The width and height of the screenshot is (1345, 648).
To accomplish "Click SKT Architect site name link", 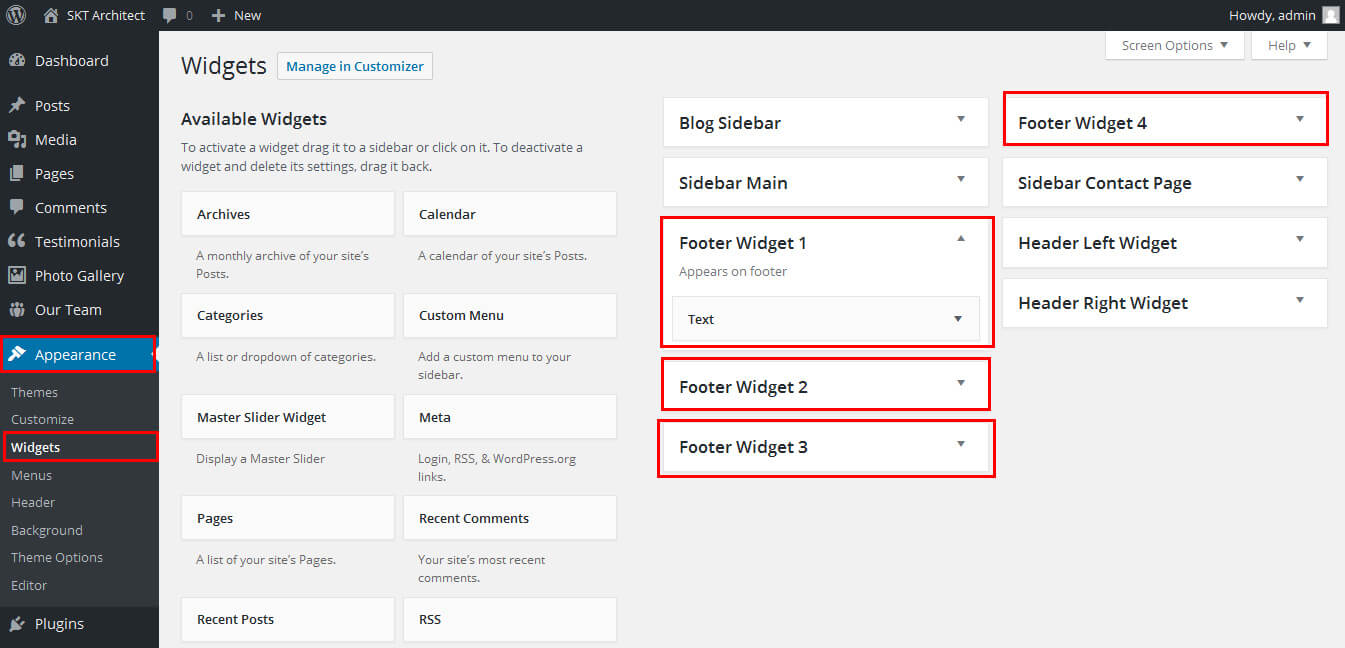I will pyautogui.click(x=105, y=15).
